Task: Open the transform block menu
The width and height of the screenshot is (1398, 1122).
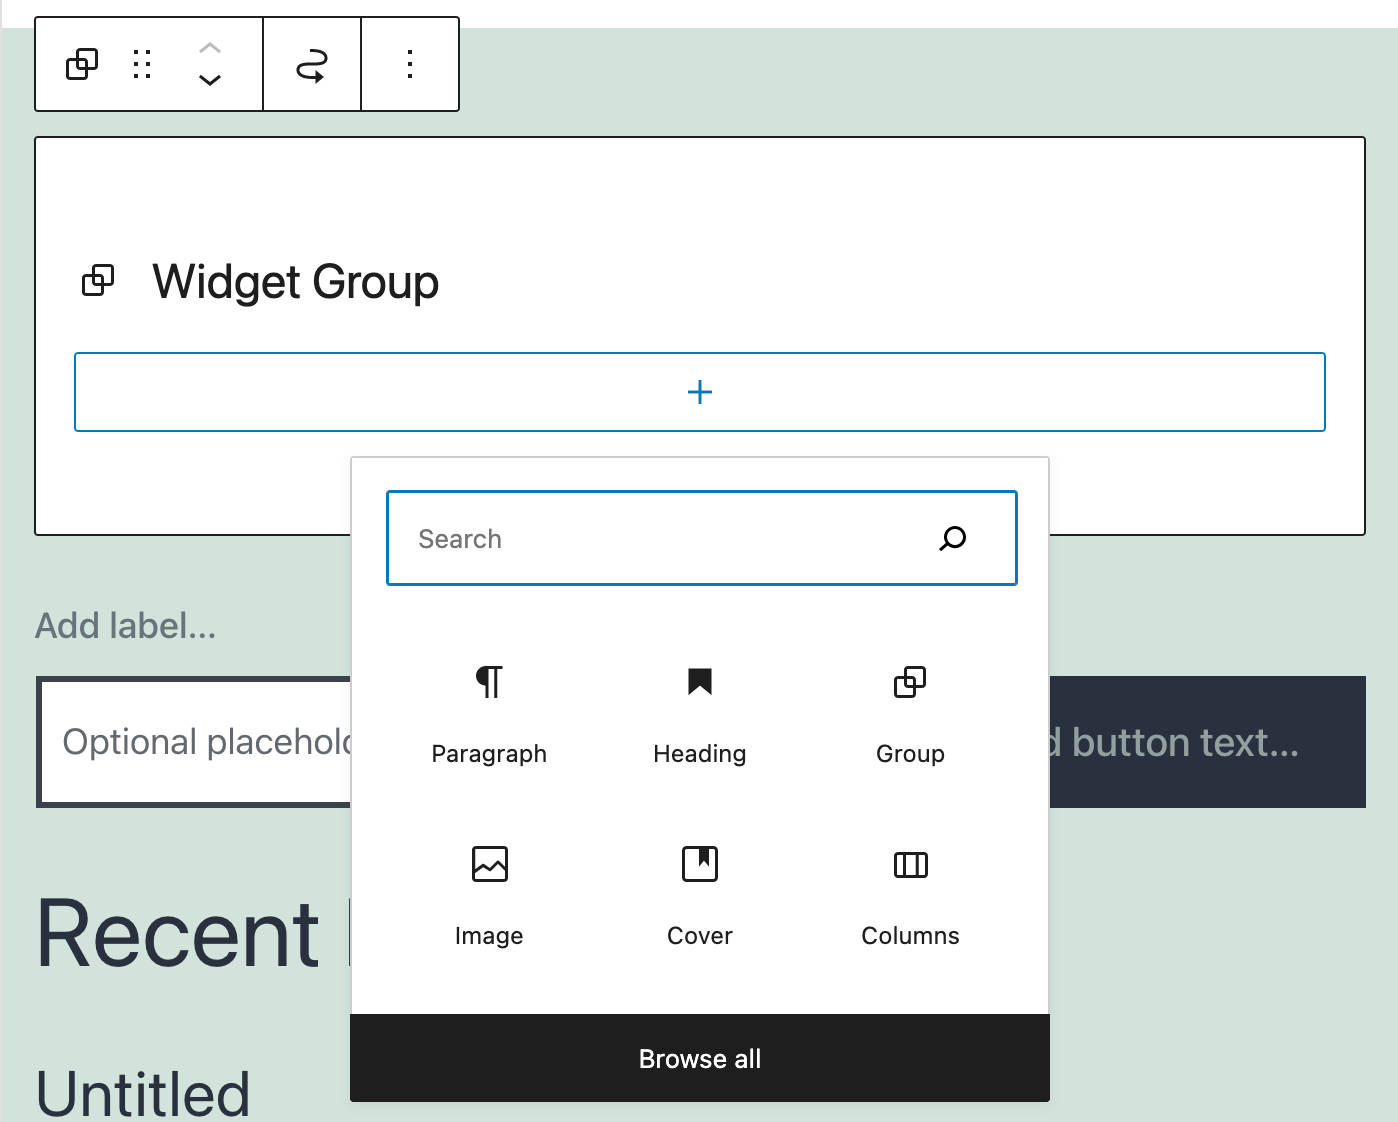Action: (311, 64)
